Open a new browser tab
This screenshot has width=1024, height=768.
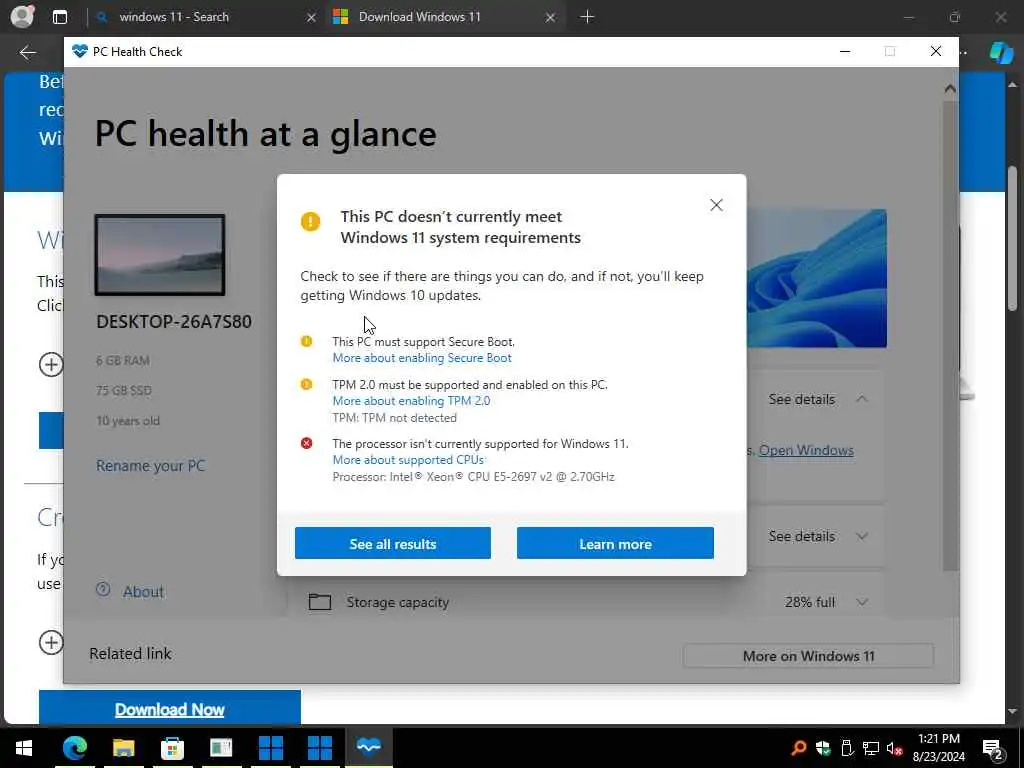pyautogui.click(x=587, y=17)
